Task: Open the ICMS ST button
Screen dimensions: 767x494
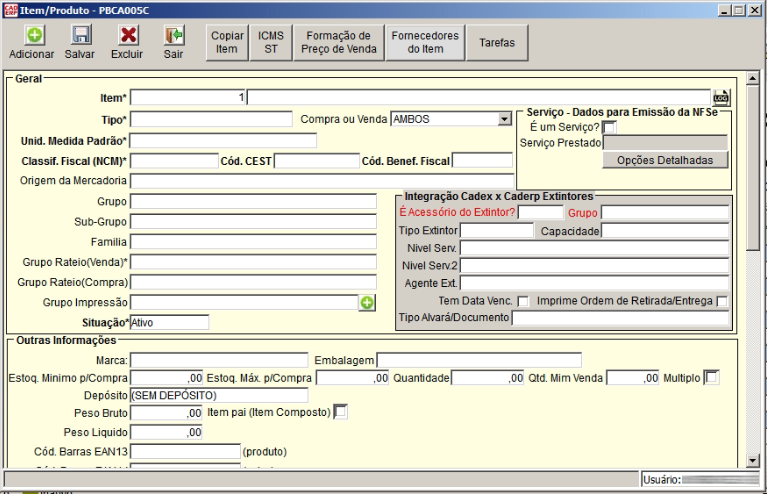Action: (x=271, y=43)
